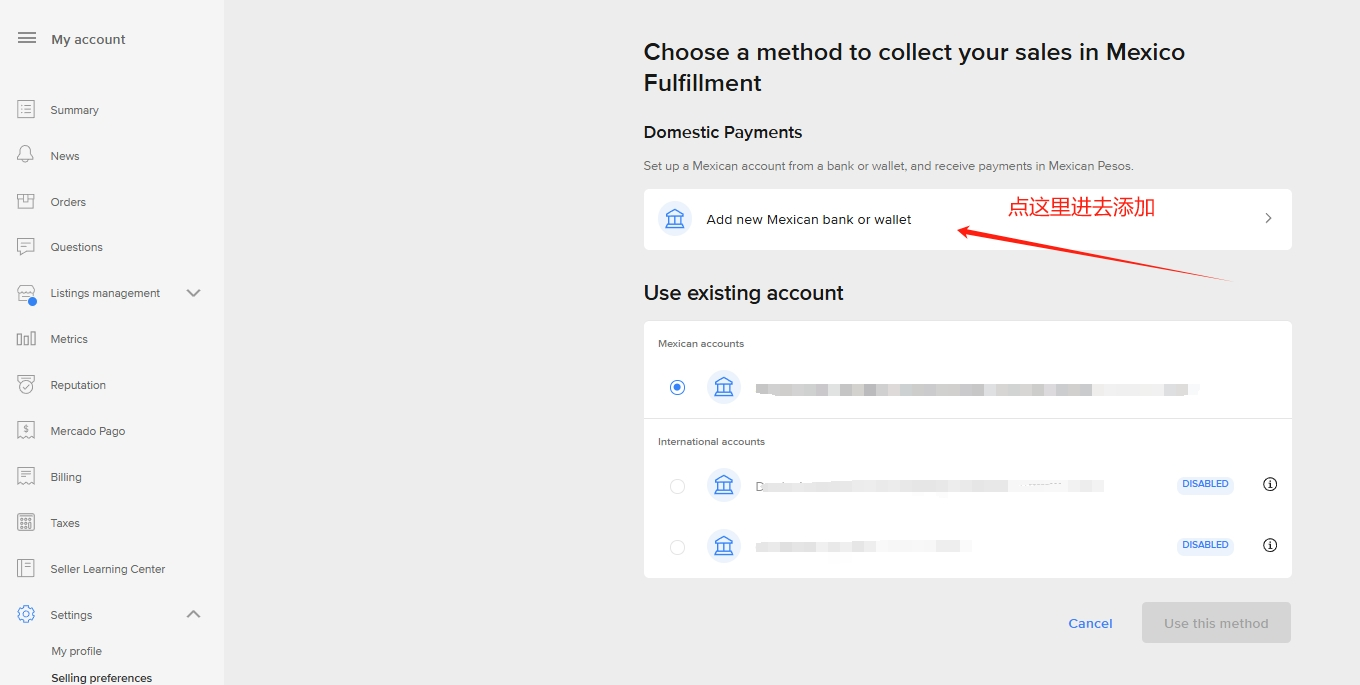
Task: Open Selling preferences in settings
Action: [102, 678]
